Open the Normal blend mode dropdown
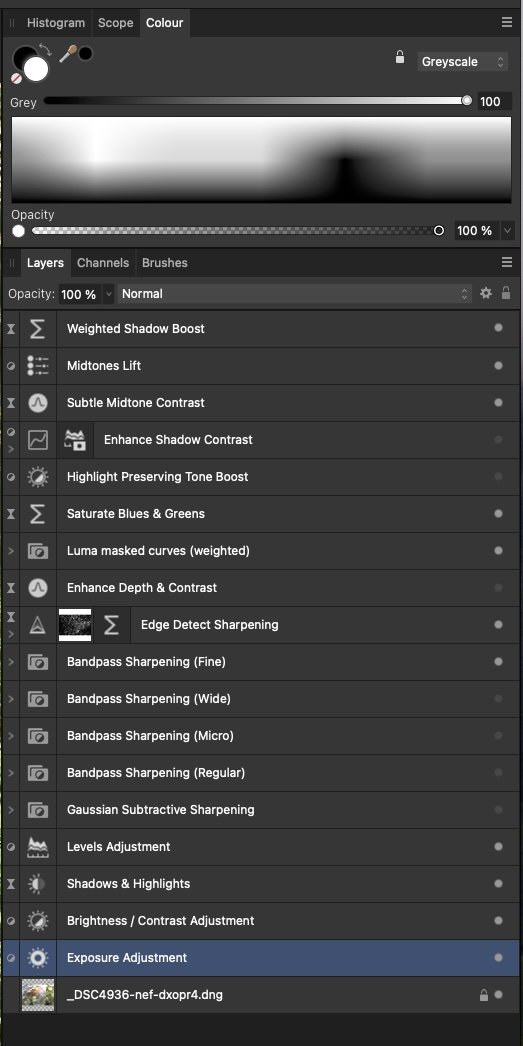The image size is (523, 1046). tap(294, 294)
